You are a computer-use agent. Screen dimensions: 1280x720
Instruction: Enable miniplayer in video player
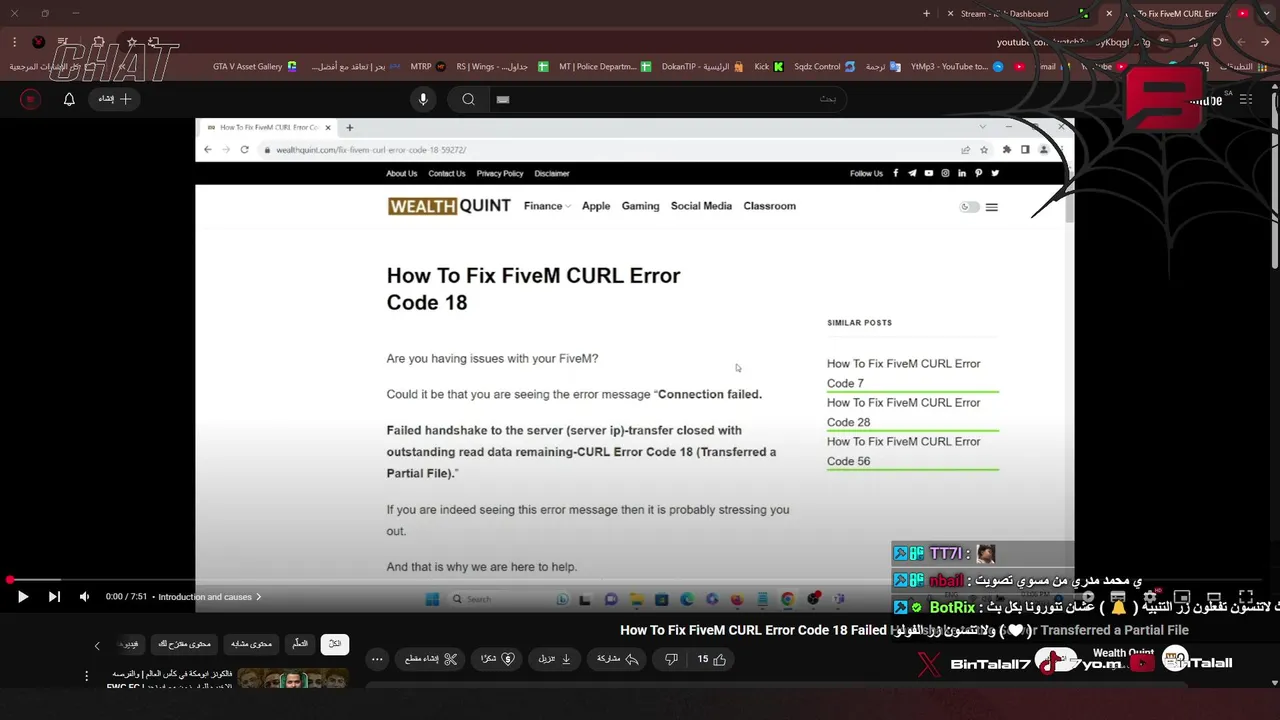click(1182, 597)
